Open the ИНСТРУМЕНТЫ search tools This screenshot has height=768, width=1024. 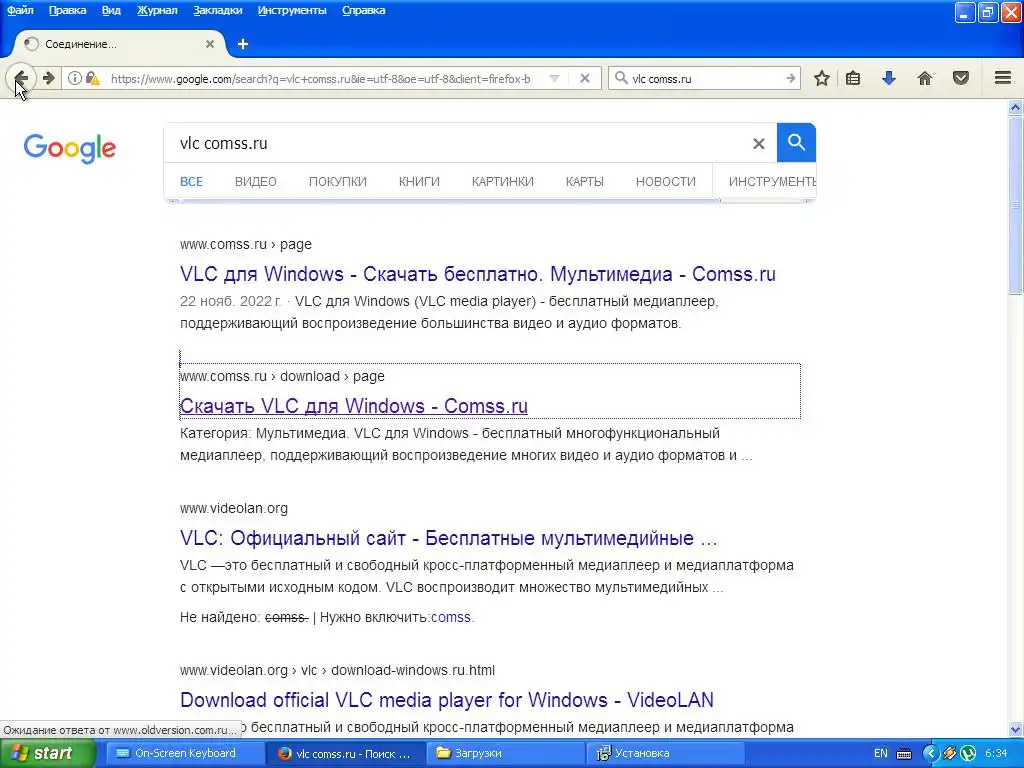[x=771, y=182]
